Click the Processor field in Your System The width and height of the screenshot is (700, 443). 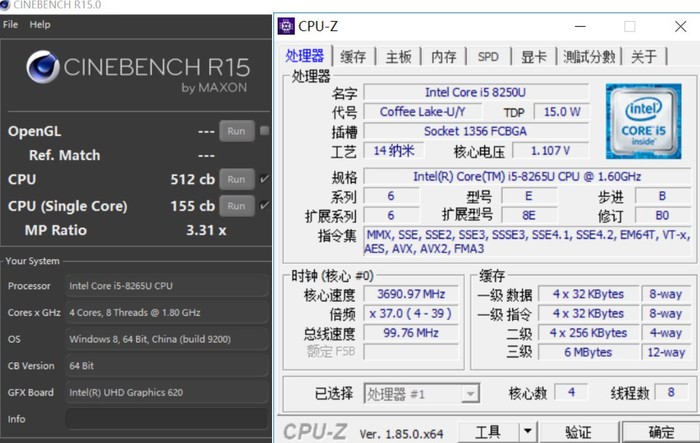click(x=167, y=286)
